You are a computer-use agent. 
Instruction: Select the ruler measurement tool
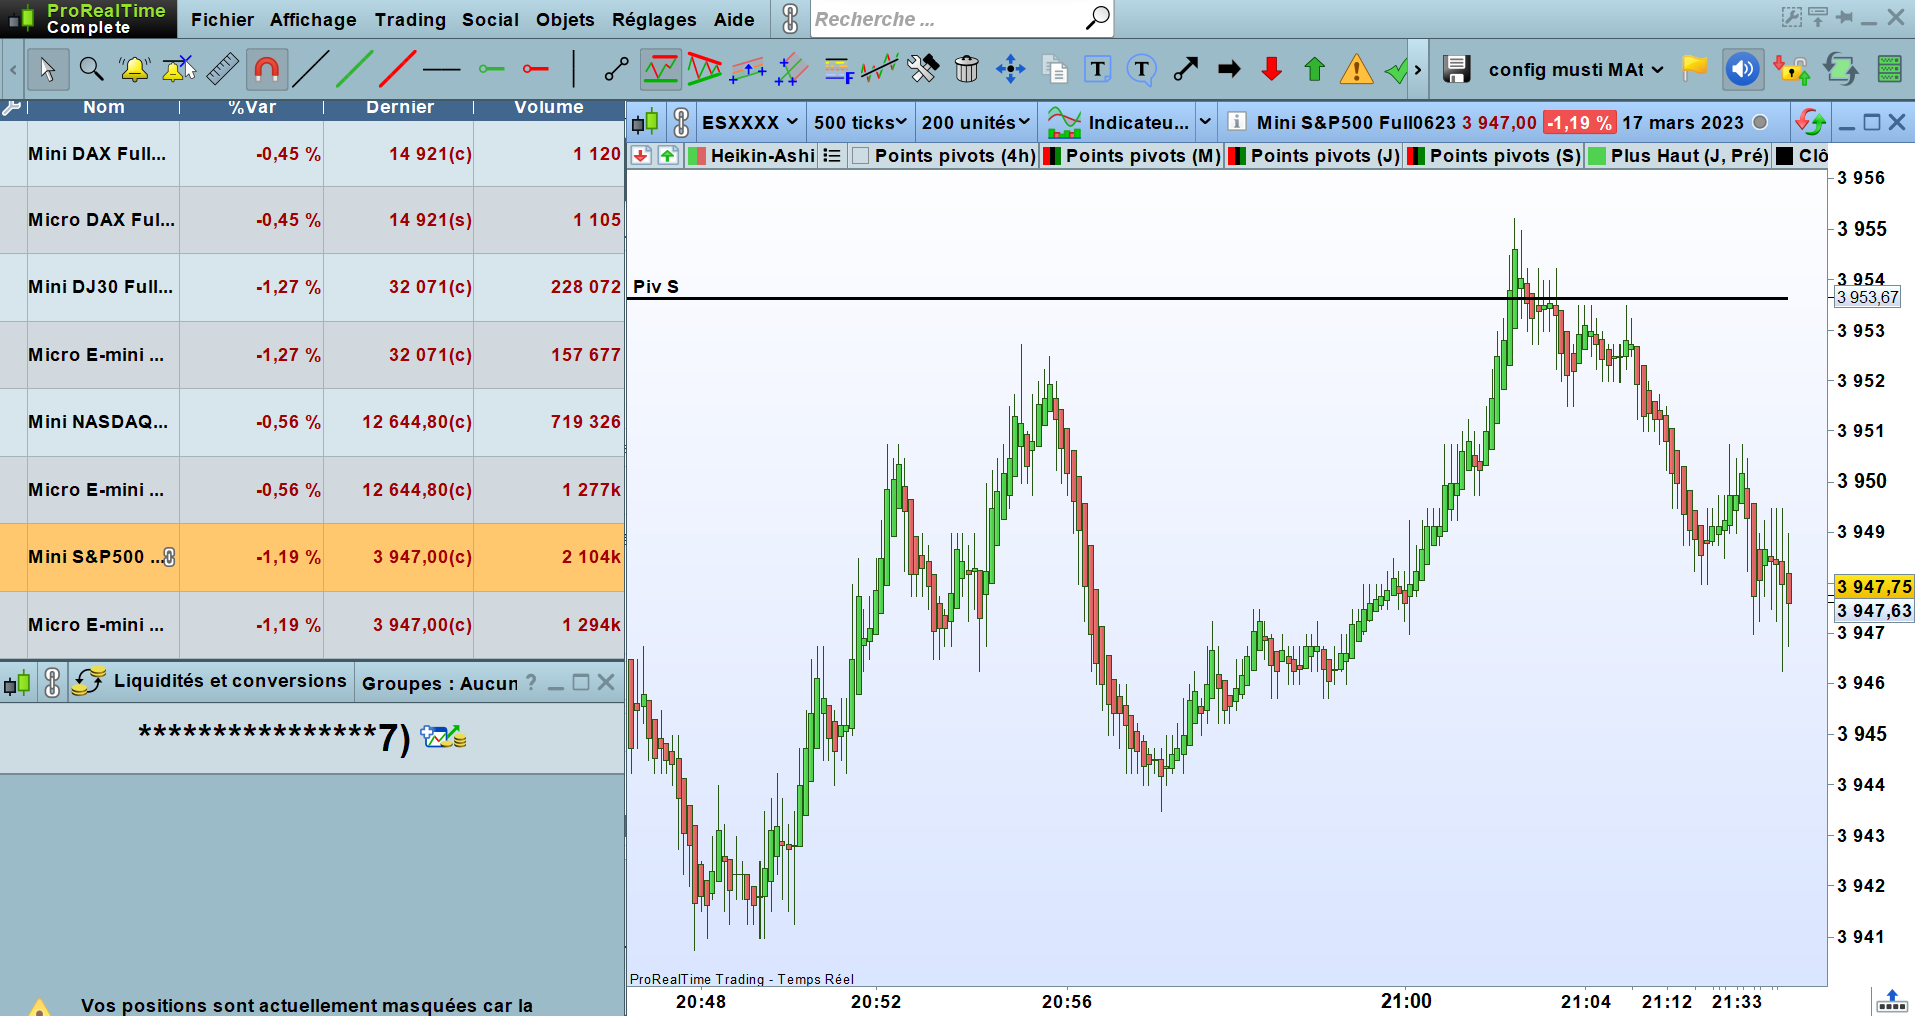point(222,69)
